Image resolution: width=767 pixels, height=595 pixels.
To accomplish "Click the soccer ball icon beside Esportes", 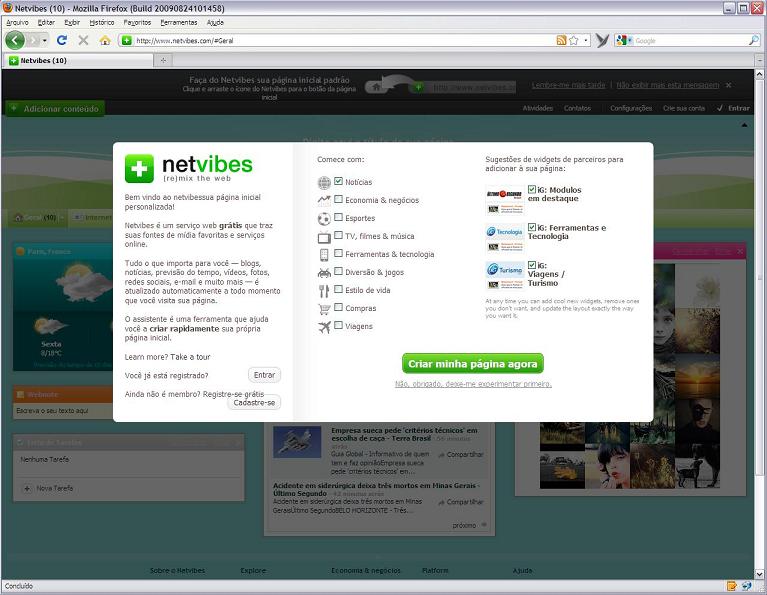I will click(x=324, y=219).
